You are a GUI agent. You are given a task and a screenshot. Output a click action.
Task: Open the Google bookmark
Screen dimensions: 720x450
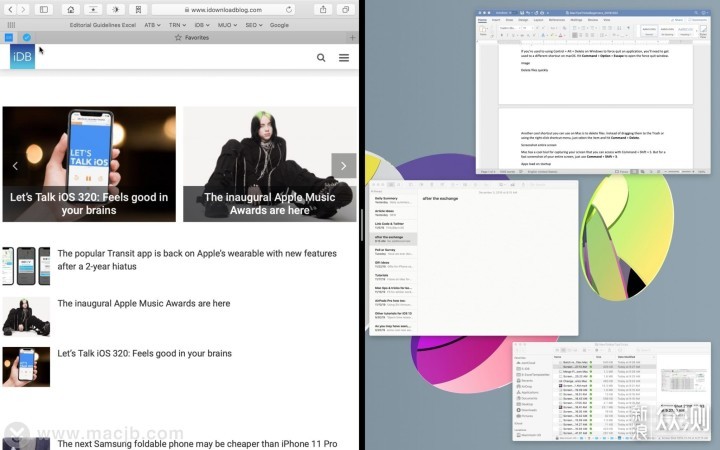[279, 25]
